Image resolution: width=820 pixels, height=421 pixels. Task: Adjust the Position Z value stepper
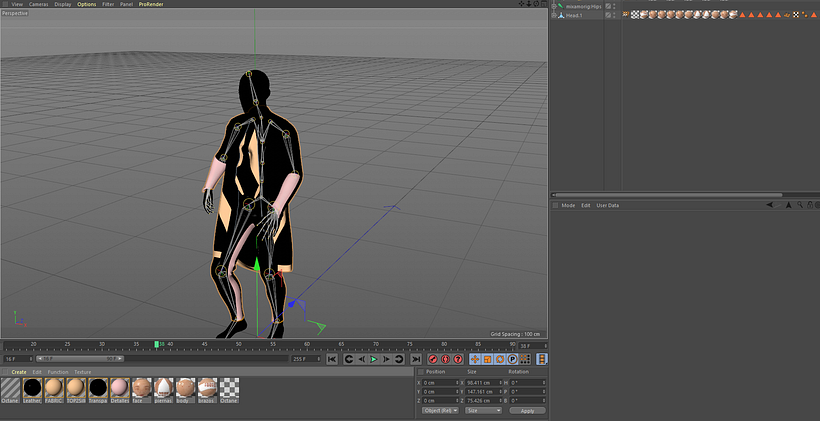click(458, 401)
